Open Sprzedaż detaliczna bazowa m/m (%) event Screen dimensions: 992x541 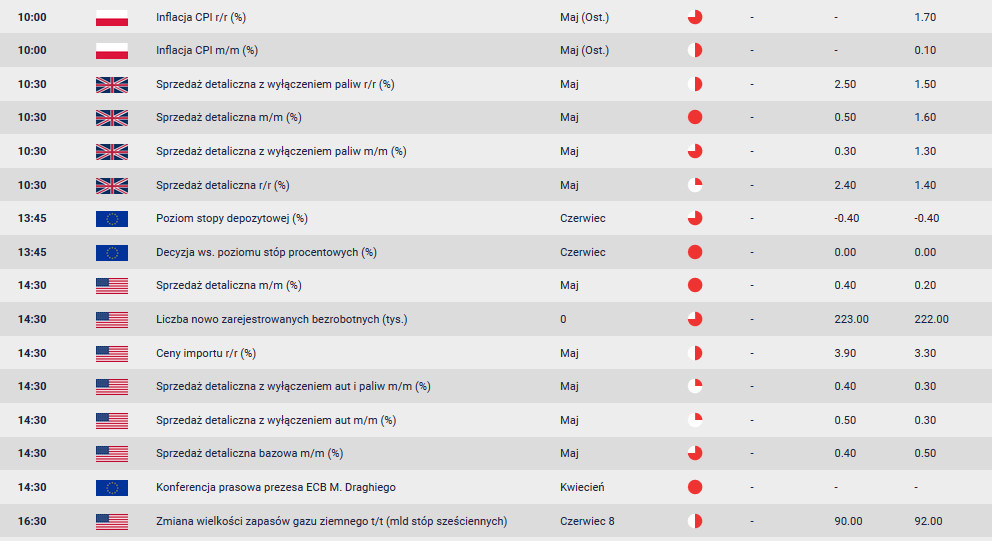coord(250,454)
